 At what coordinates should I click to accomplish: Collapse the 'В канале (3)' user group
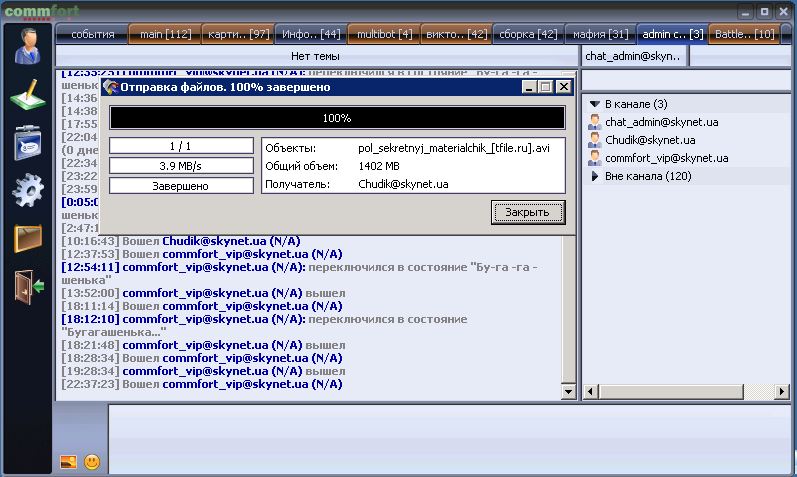point(595,104)
